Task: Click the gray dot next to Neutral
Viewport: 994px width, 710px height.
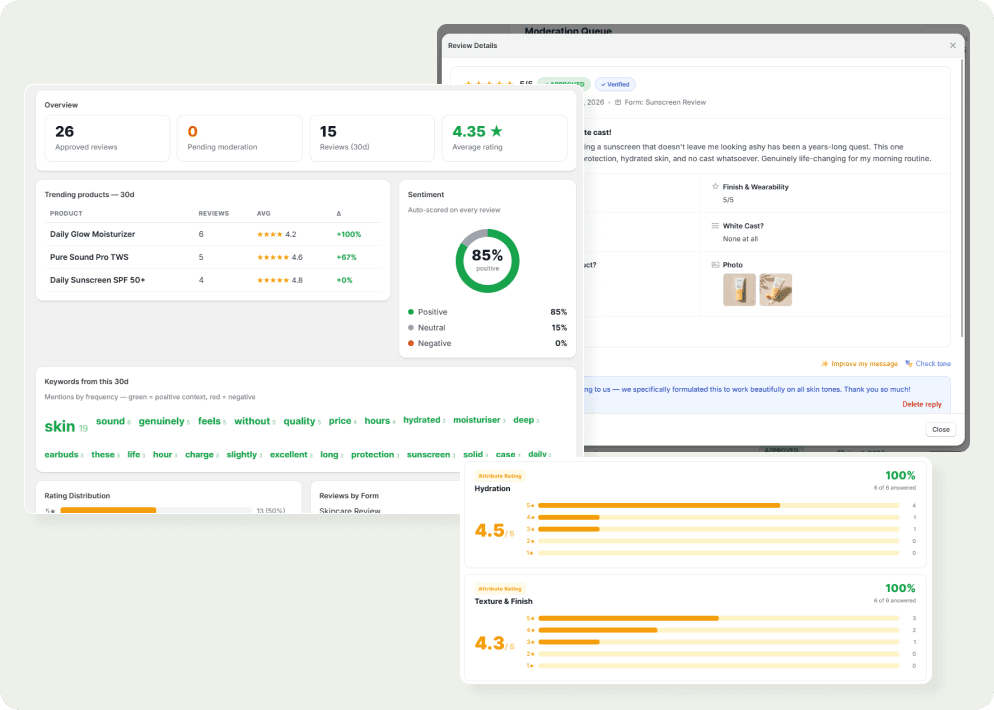Action: coord(411,328)
